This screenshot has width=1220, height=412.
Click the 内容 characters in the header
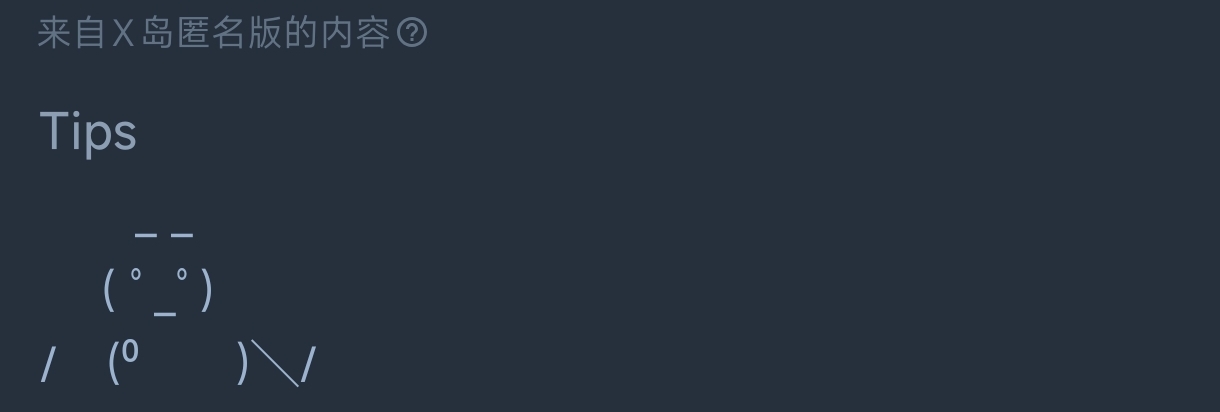click(x=355, y=34)
